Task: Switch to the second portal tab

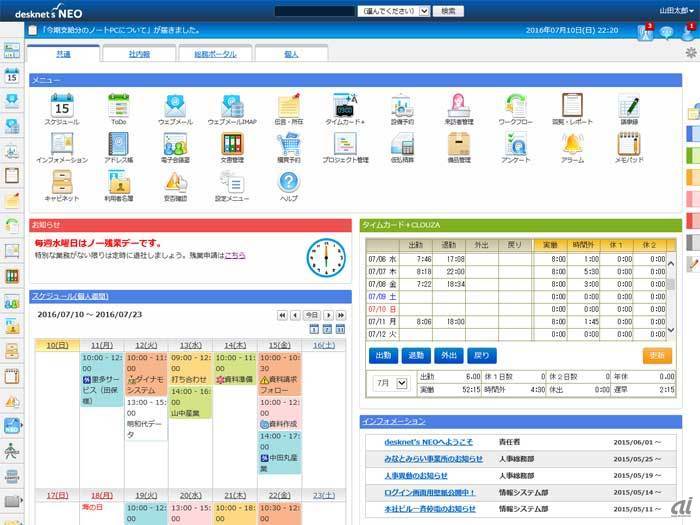Action: coord(139,54)
